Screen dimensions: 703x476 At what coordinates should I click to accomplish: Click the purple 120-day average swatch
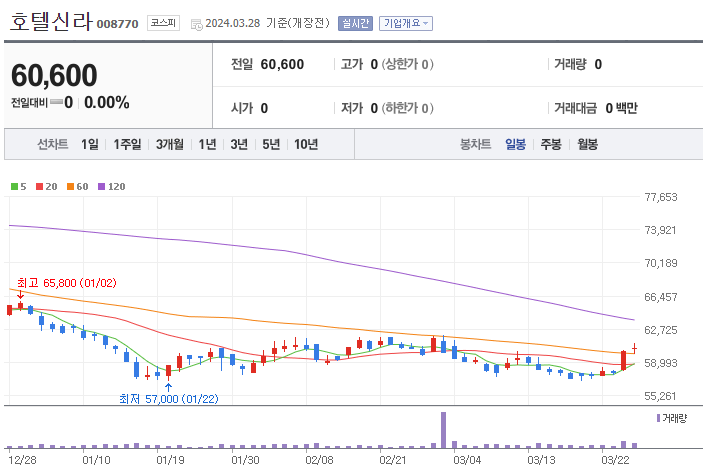tap(102, 186)
